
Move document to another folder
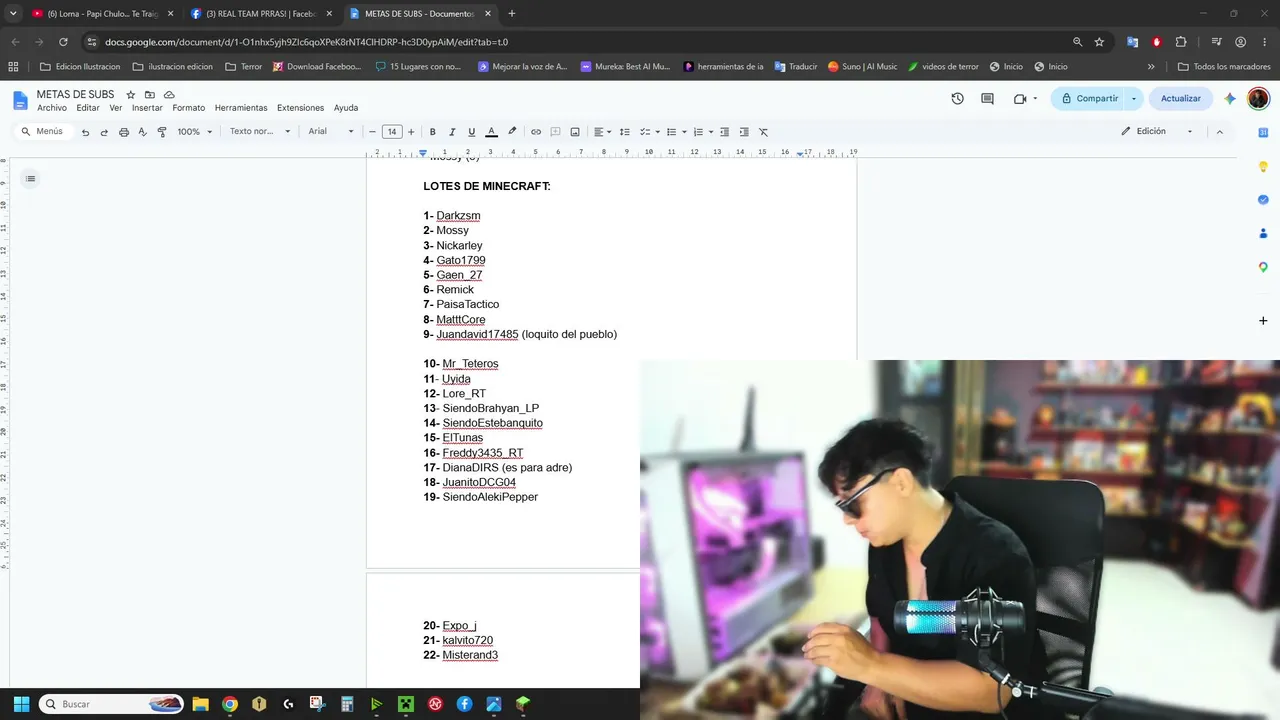[x=150, y=95]
